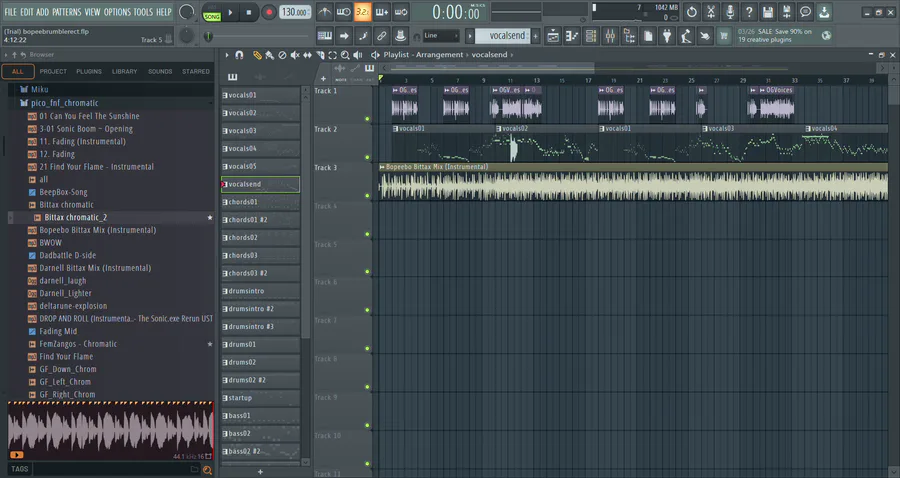This screenshot has height=478, width=900.
Task: Select the Zoom magnifier tool in Playlist
Action: click(345, 55)
